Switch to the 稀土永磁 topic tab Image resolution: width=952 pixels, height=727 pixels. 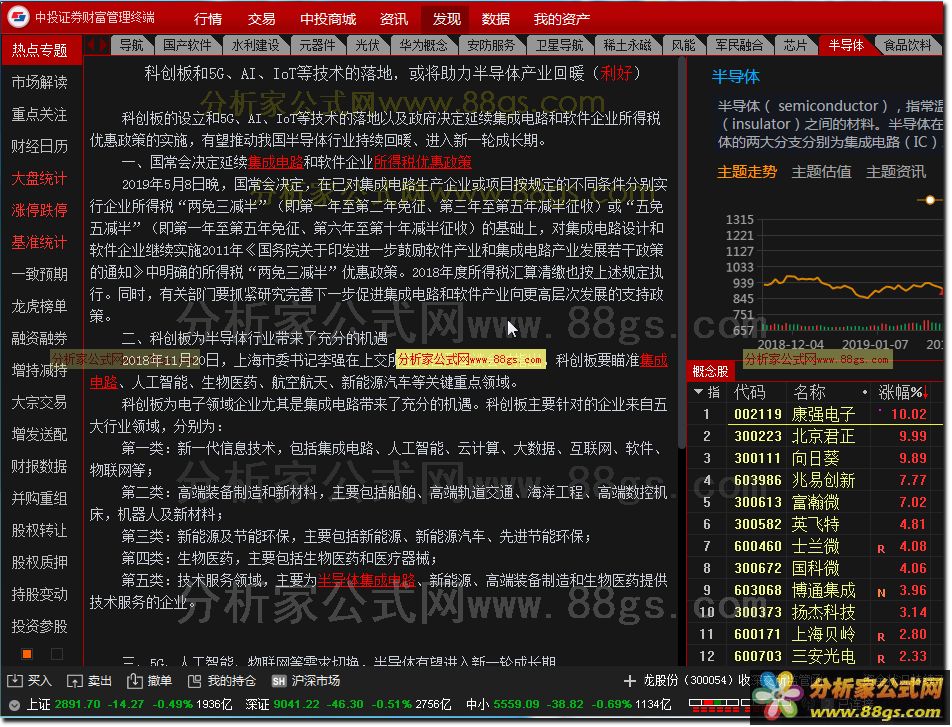point(627,45)
